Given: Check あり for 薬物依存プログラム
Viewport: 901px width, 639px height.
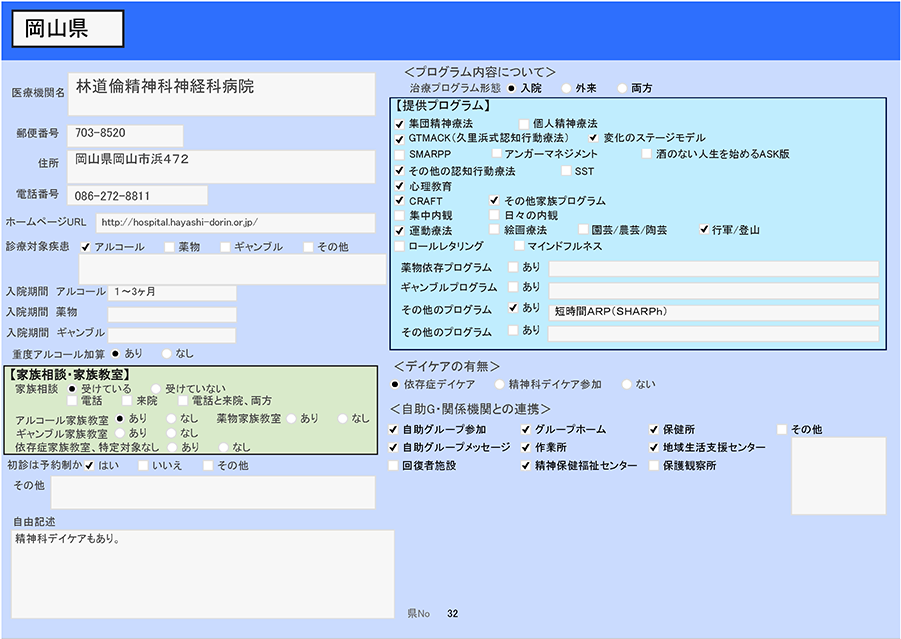Looking at the screenshot, I should pyautogui.click(x=513, y=267).
